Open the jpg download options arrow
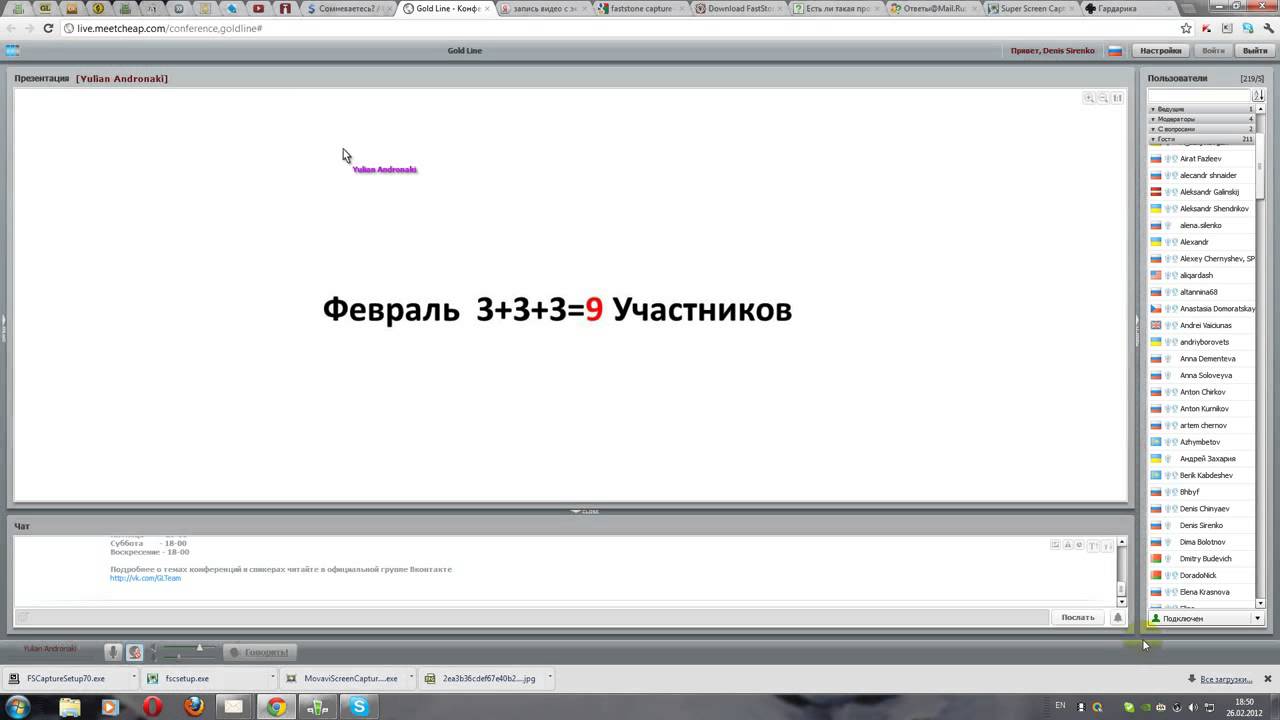Screen dimensions: 1280x720 coord(550,677)
